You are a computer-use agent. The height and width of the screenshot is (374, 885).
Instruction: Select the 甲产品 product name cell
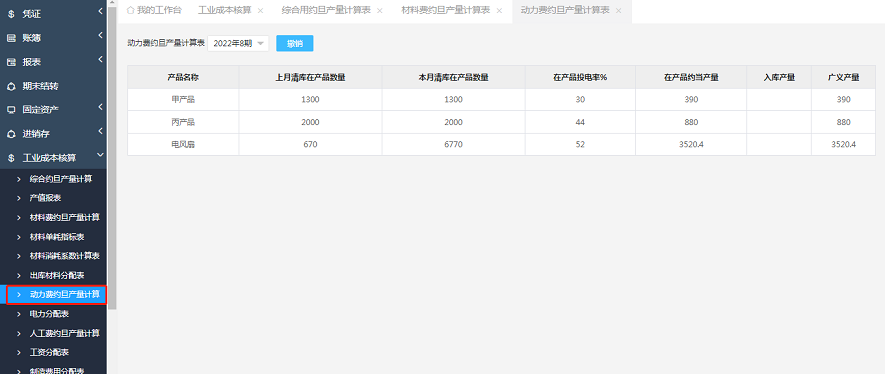pos(183,99)
